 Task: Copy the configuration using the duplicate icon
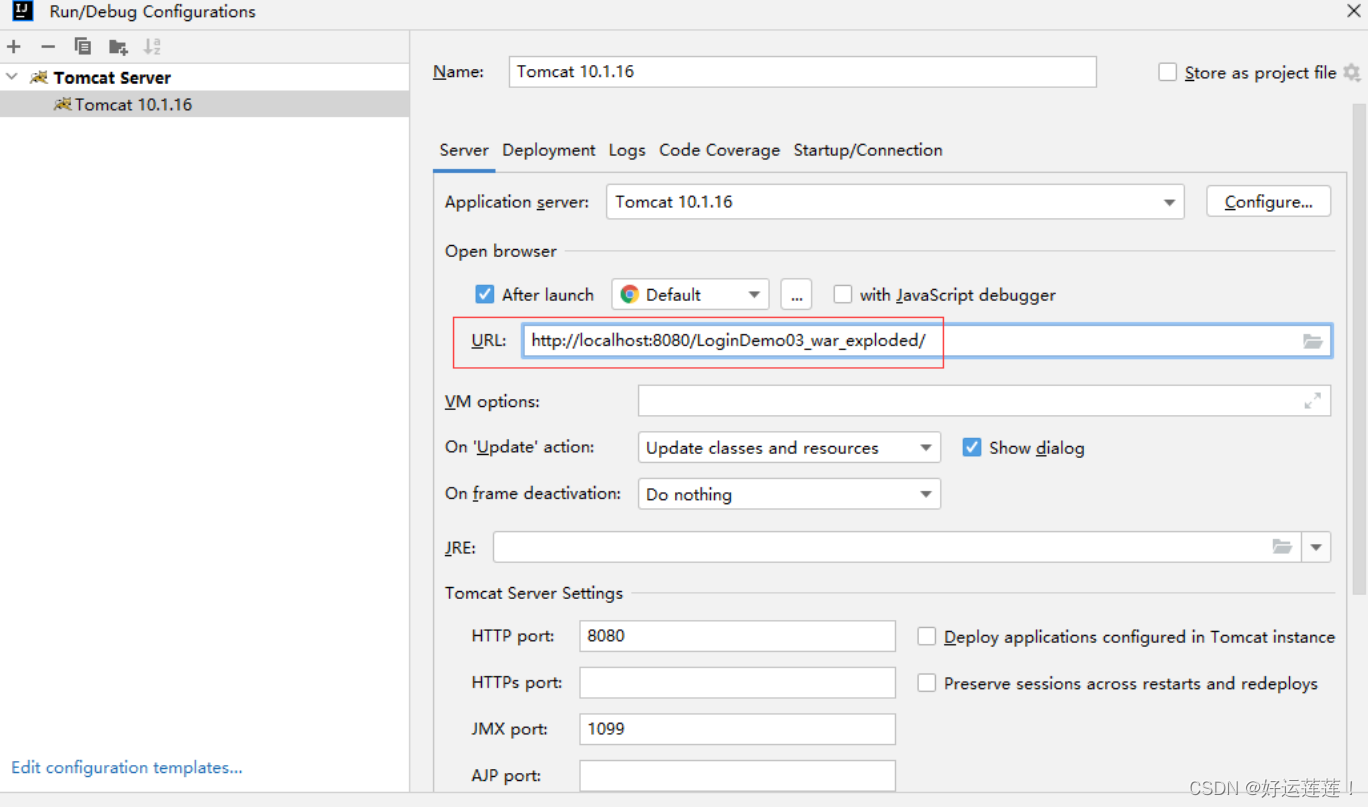point(83,46)
